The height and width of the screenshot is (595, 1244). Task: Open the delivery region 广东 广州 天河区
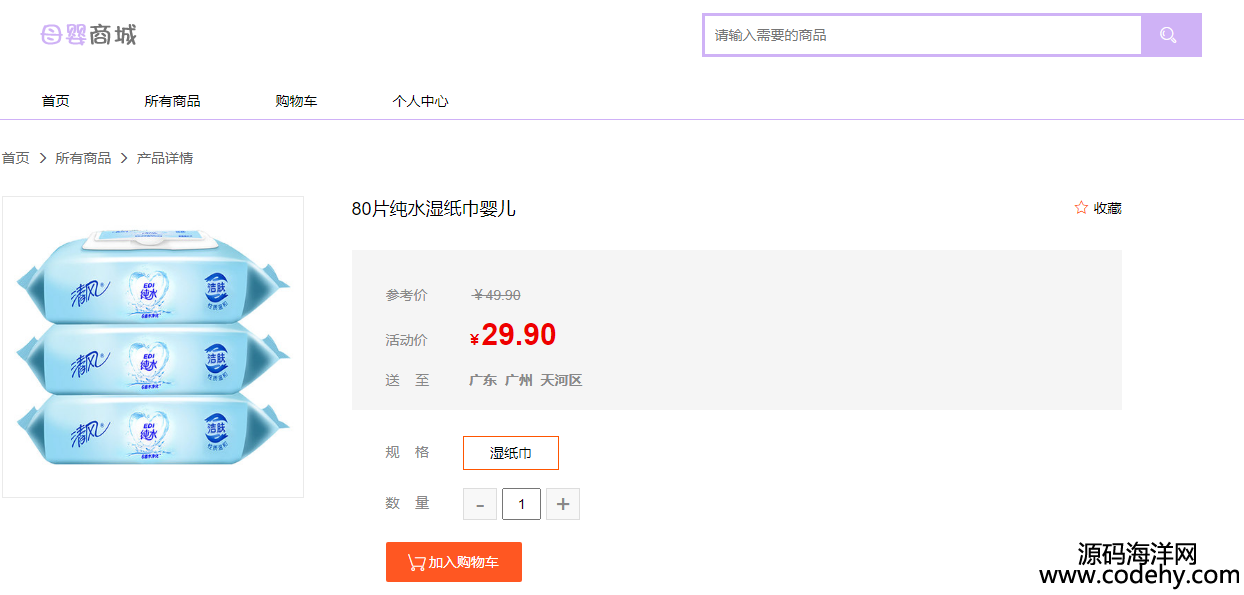pyautogui.click(x=526, y=380)
